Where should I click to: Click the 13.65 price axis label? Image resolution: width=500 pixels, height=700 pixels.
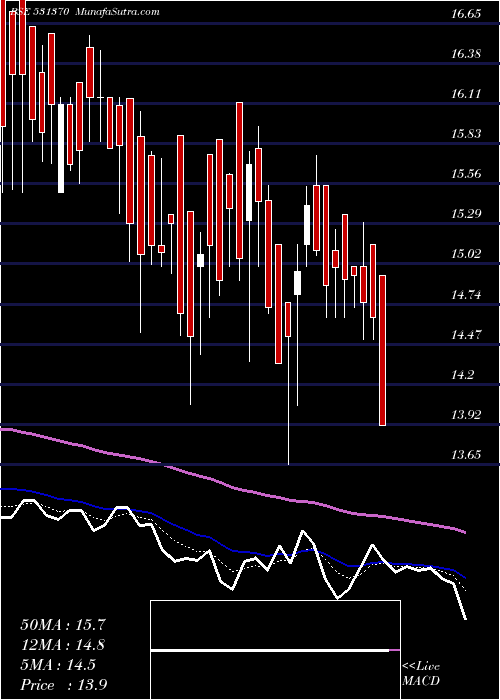pyautogui.click(x=466, y=455)
